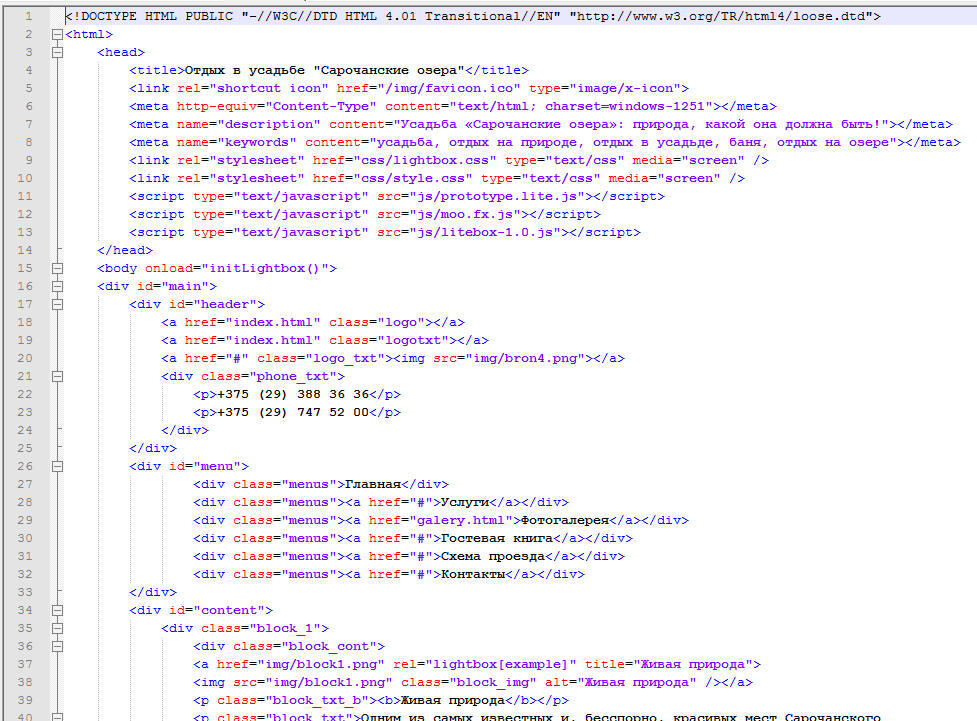Collapse the <body onload> fold marker on line 15
Screen dimensions: 977x721
point(57,268)
